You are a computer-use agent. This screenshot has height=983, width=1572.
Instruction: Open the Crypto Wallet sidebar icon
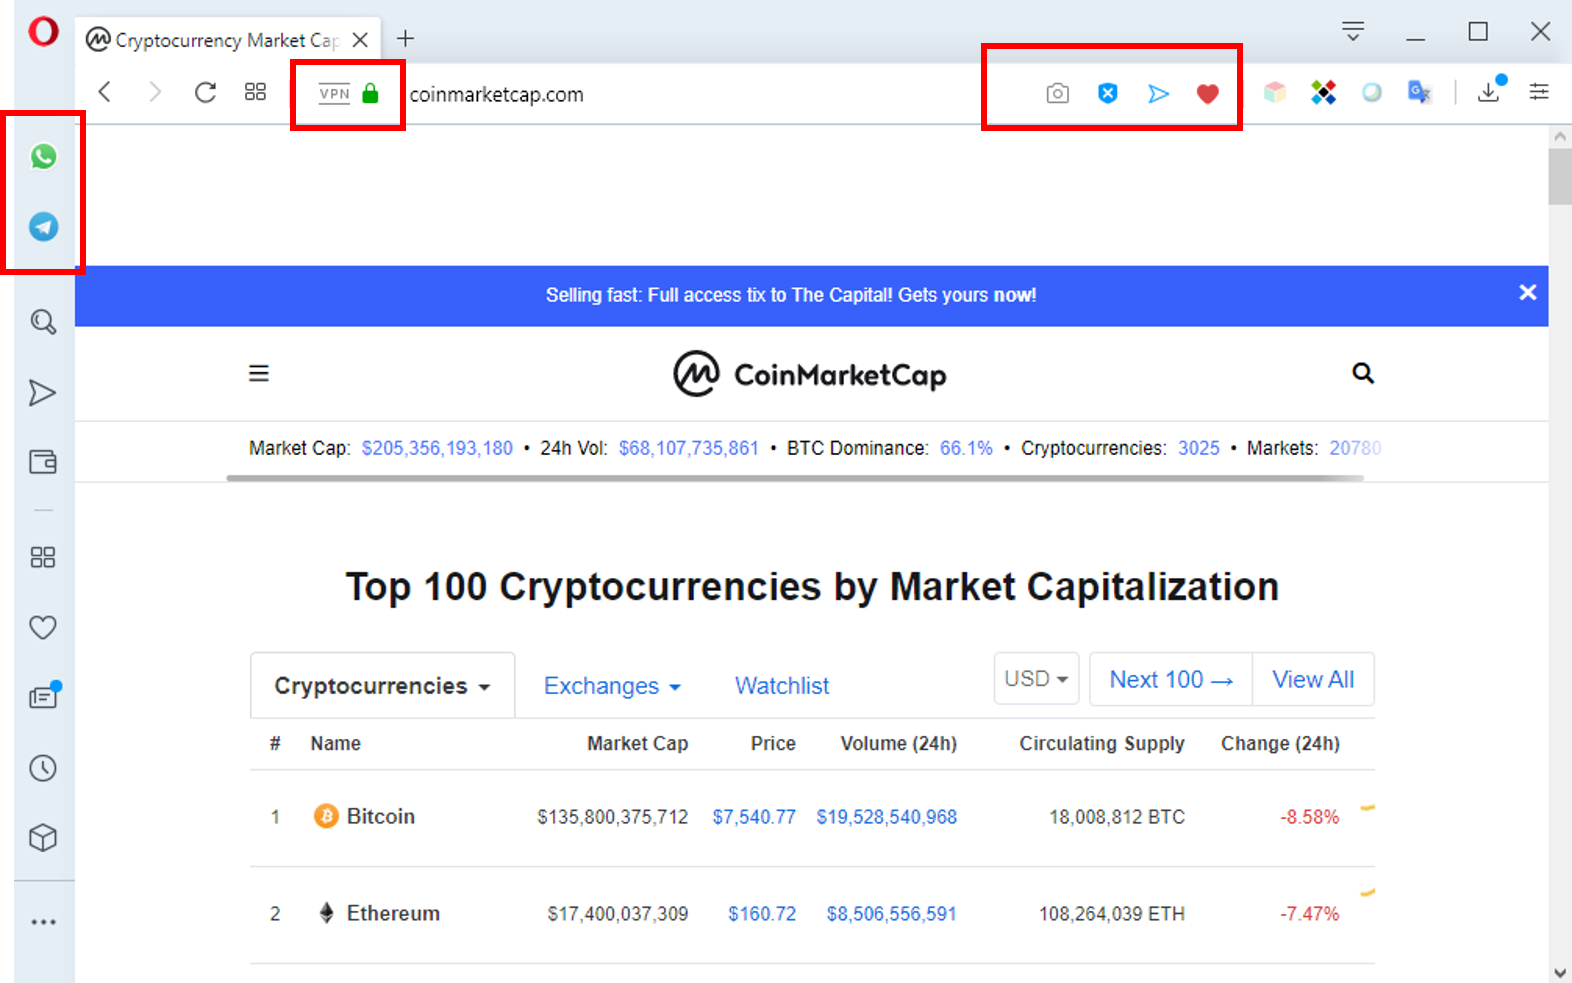coord(43,462)
